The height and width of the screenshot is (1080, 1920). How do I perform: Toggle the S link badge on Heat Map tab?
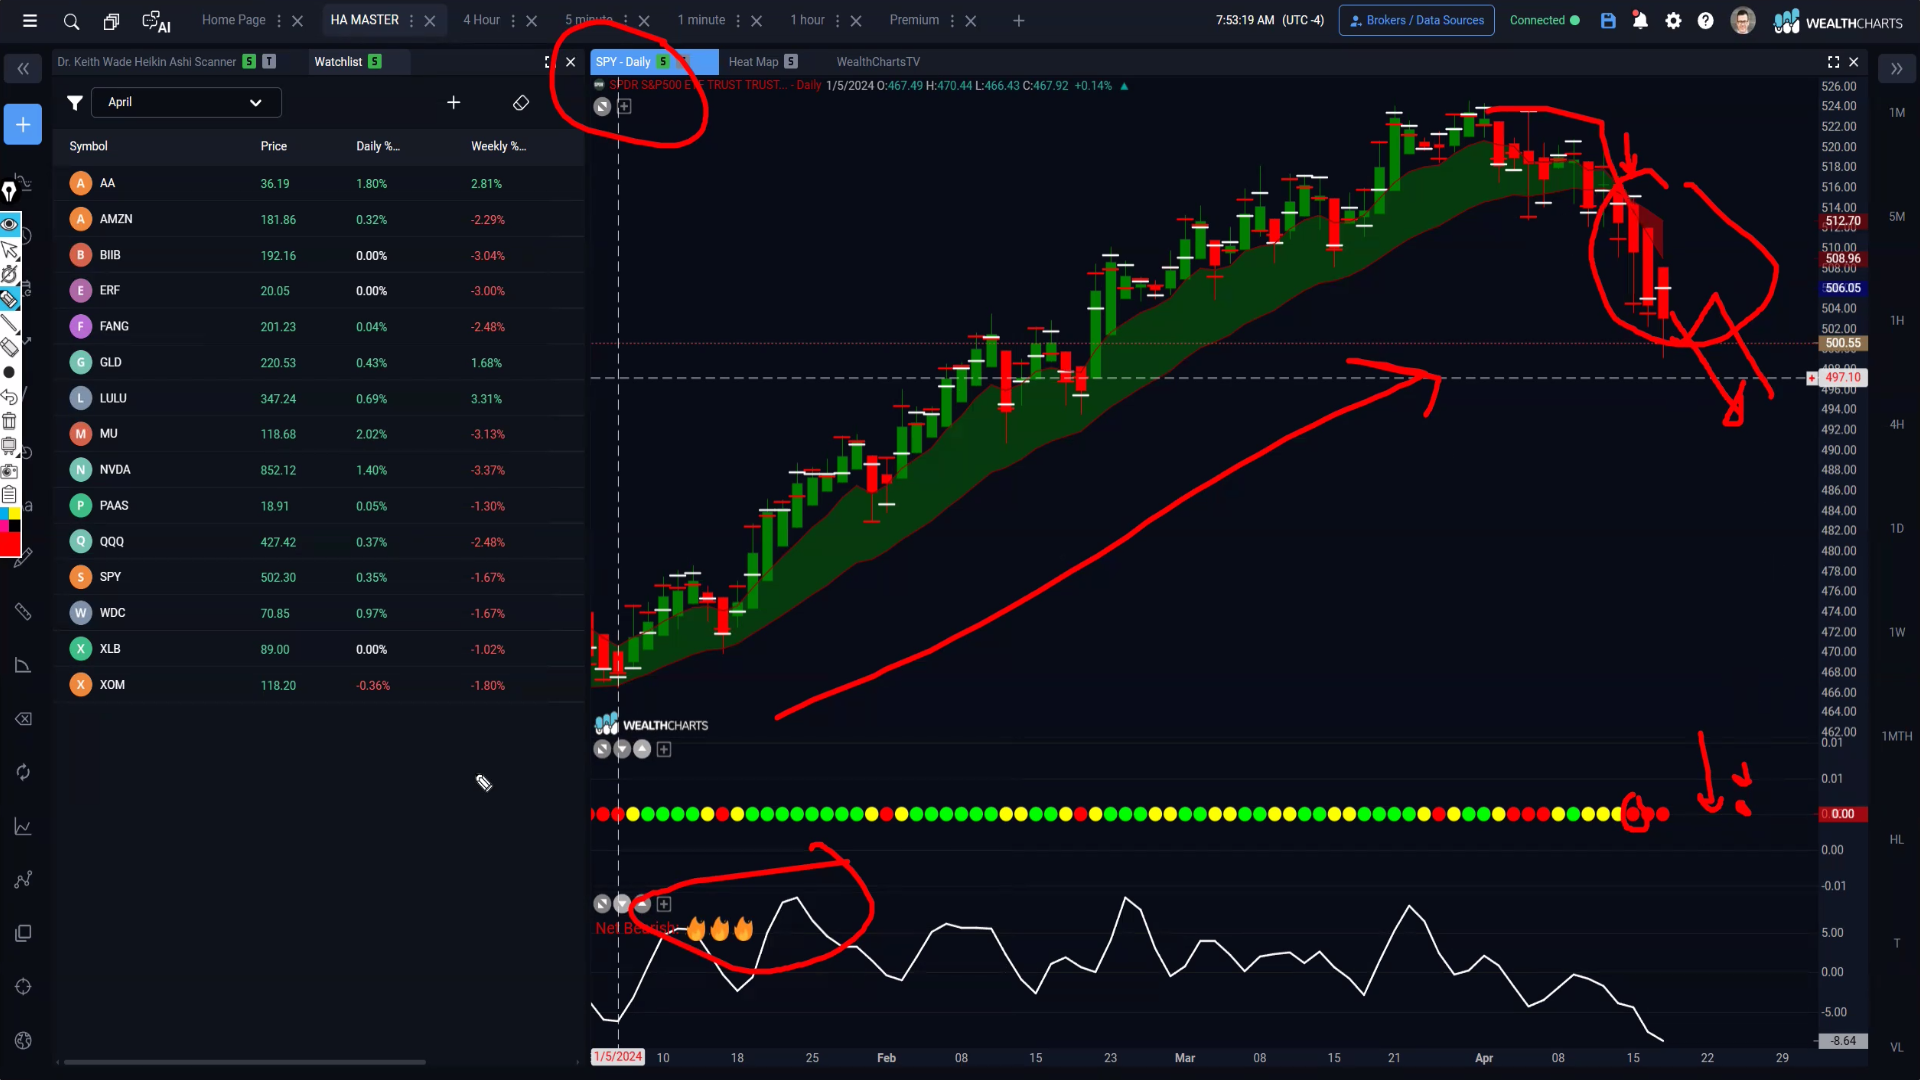pos(791,62)
